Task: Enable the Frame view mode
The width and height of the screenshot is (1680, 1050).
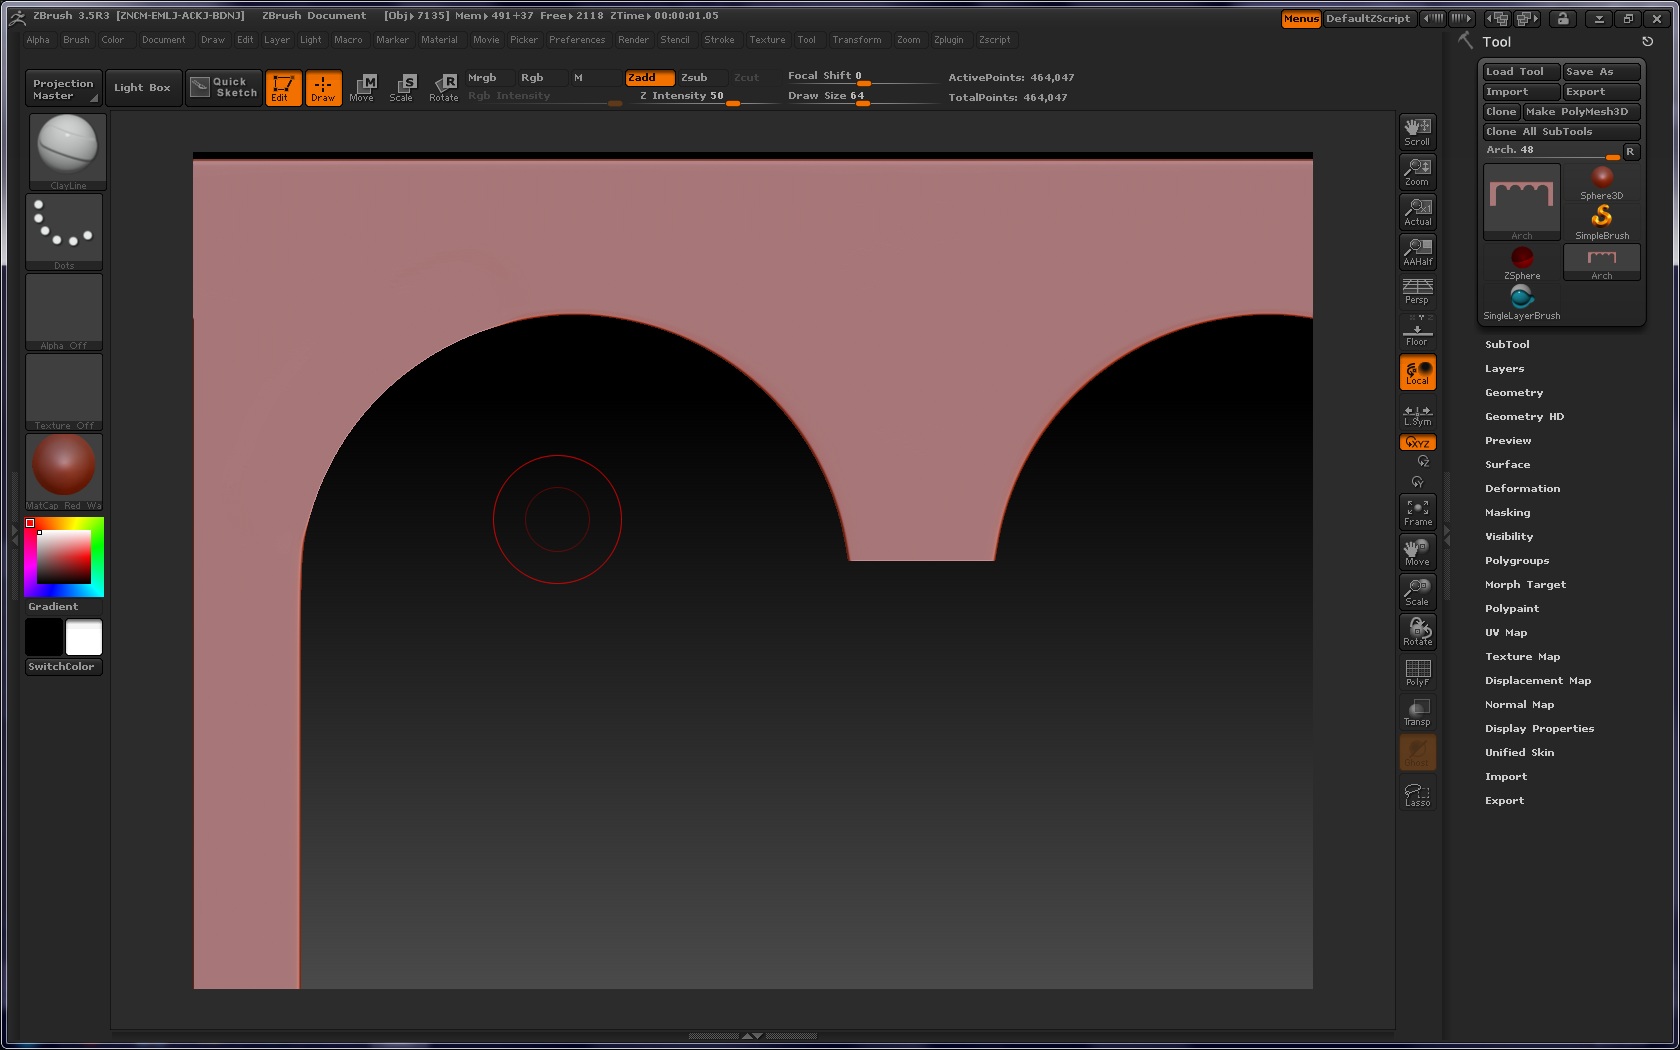Action: click(x=1417, y=512)
